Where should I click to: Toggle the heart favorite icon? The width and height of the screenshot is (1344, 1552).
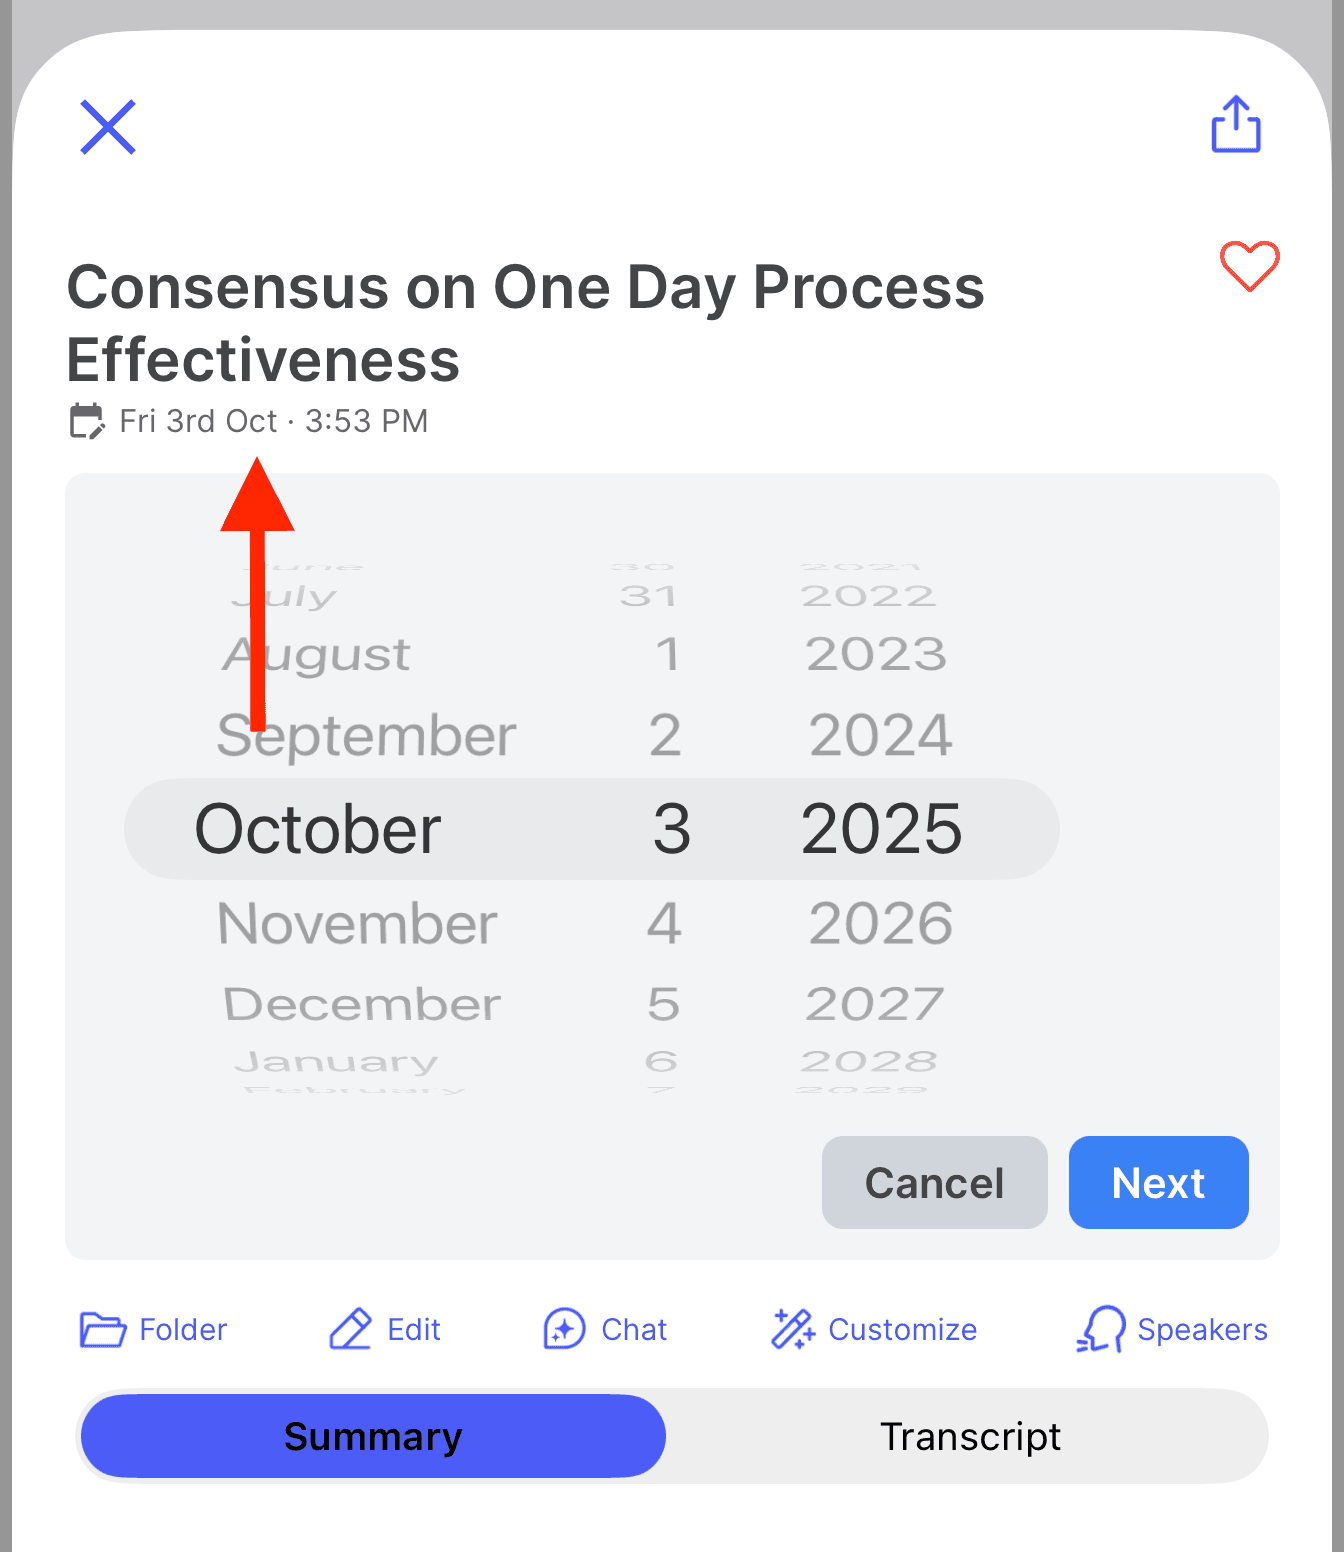[x=1249, y=266]
